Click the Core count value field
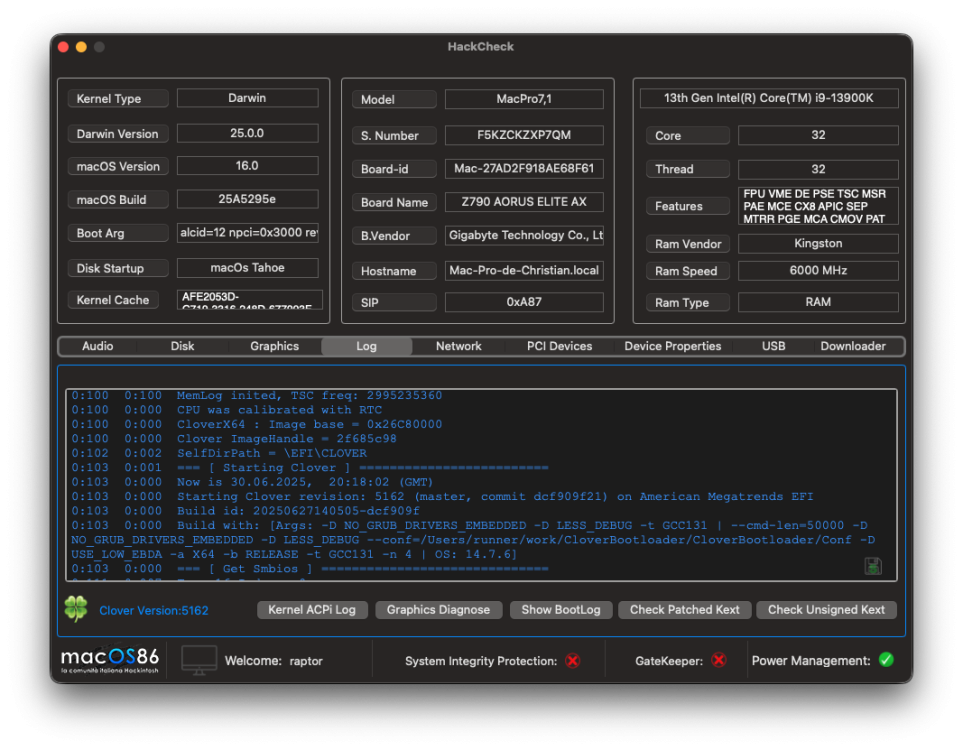This screenshot has width=963, height=750. click(x=818, y=135)
